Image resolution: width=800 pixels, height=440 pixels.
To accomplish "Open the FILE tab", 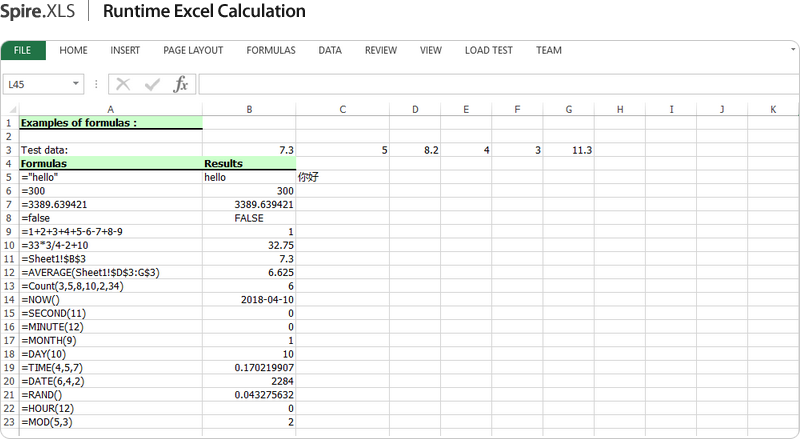I will (23, 50).
